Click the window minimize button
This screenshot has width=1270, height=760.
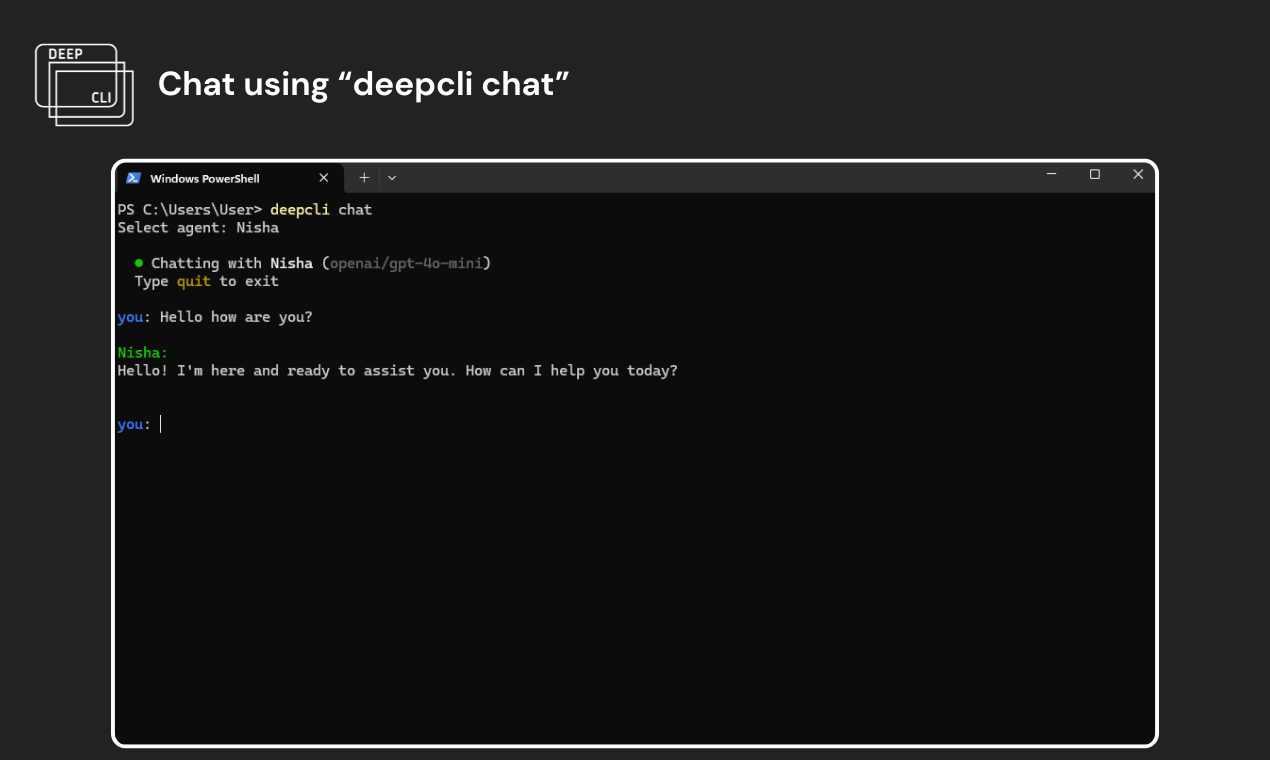1051,174
